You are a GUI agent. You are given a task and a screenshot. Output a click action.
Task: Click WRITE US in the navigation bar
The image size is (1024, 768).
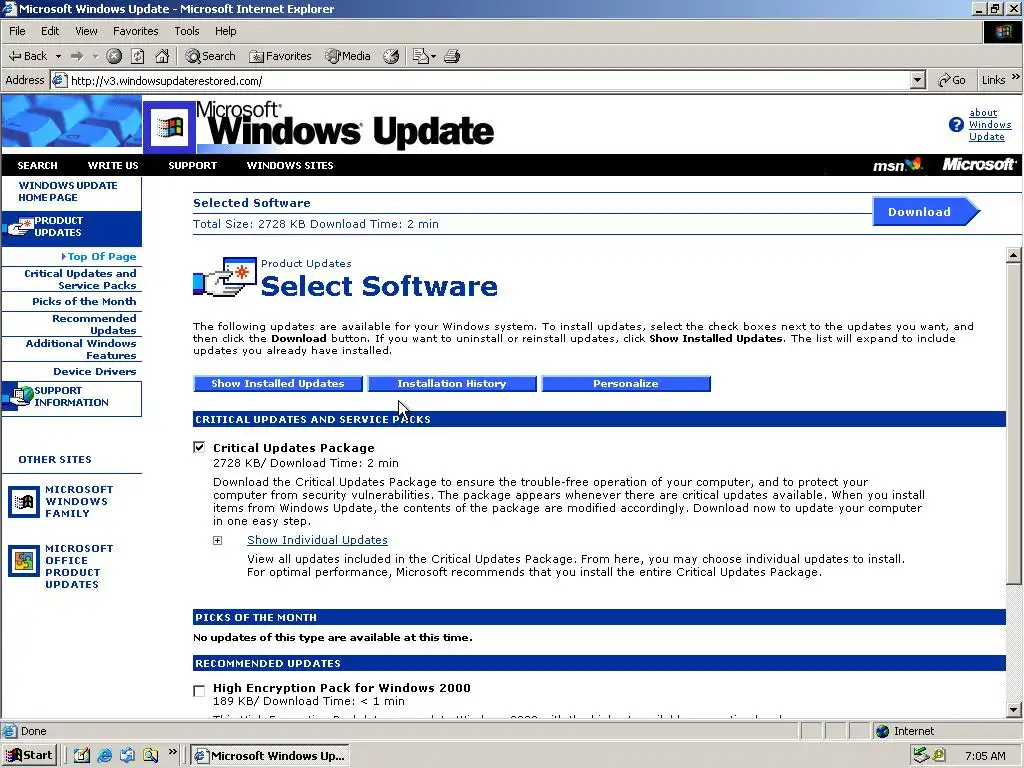click(113, 165)
